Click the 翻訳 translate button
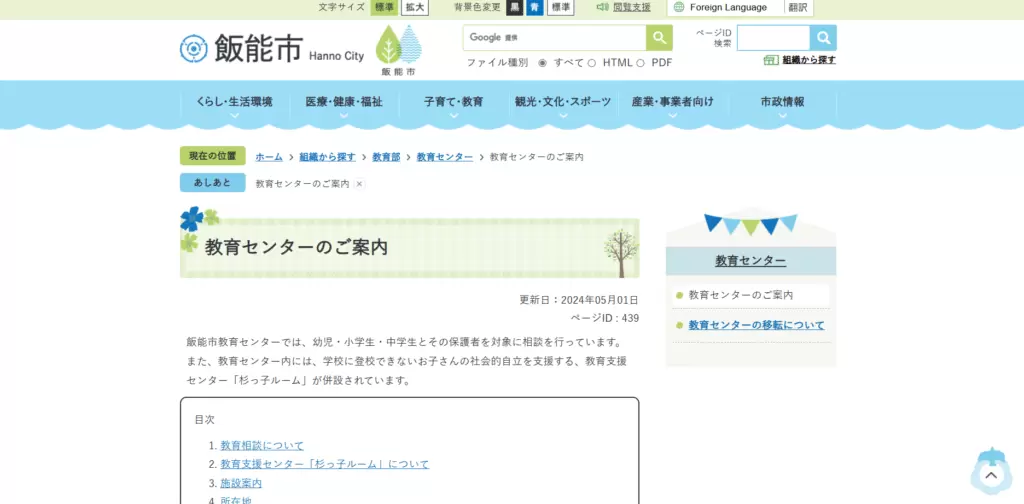Viewport: 1024px width, 504px height. coord(798,7)
